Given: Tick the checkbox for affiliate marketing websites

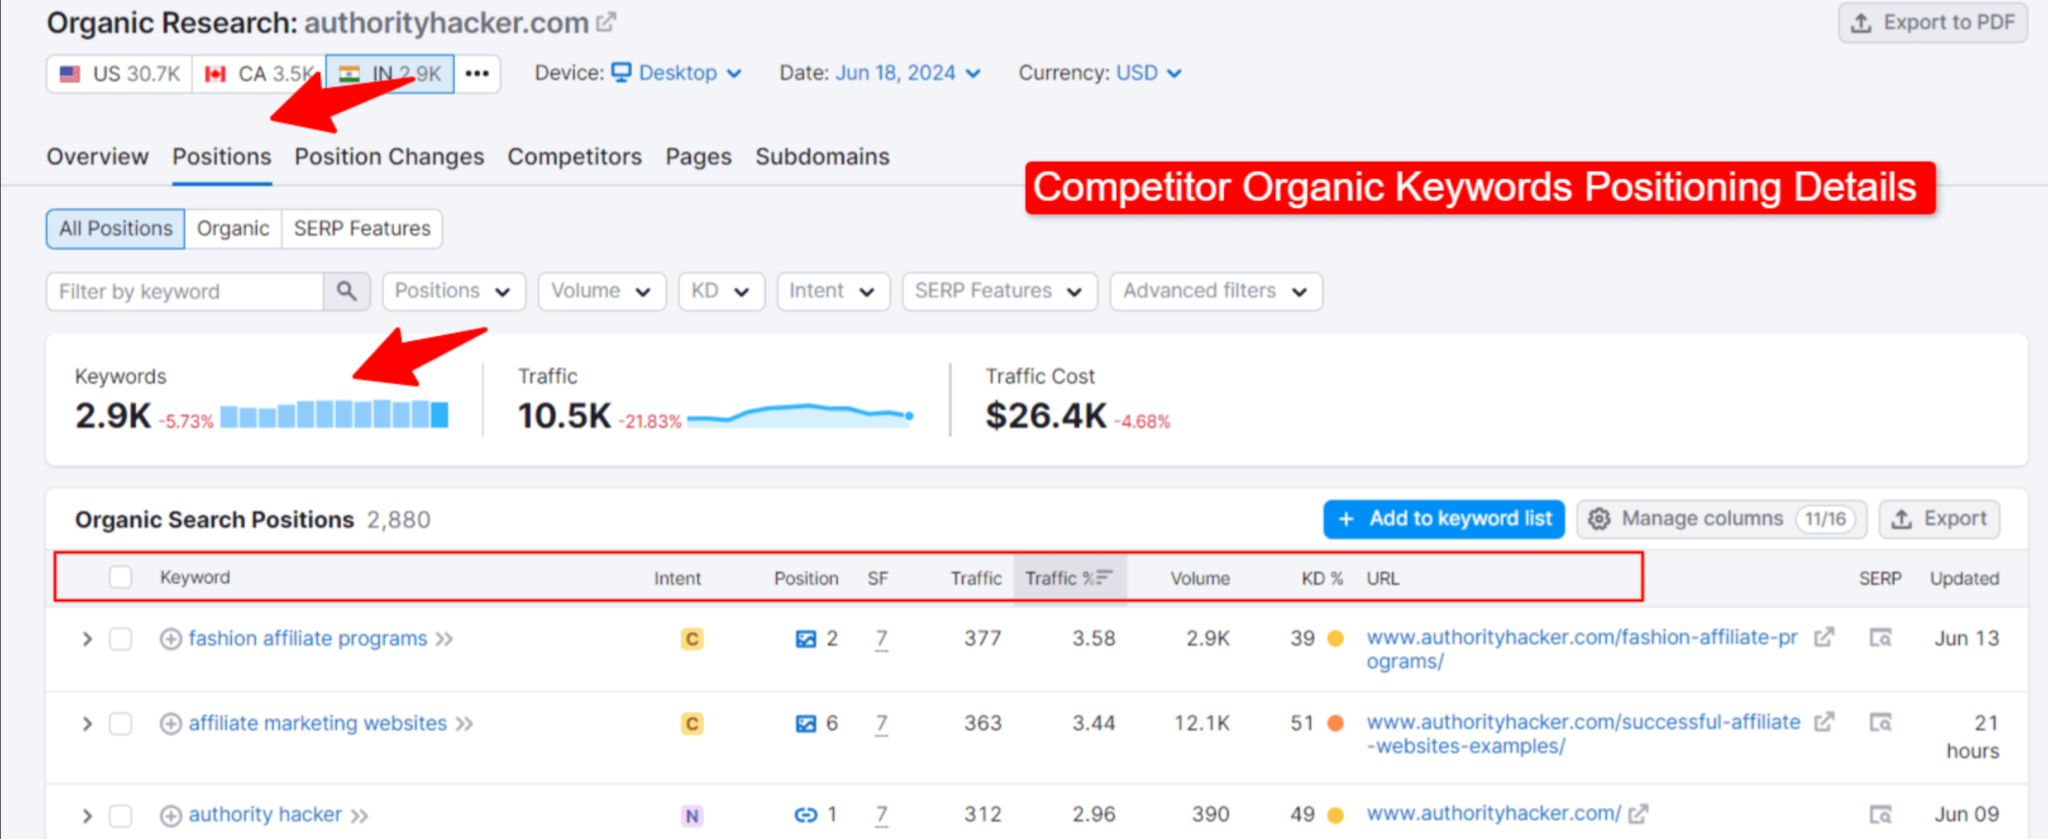Looking at the screenshot, I should 121,724.
